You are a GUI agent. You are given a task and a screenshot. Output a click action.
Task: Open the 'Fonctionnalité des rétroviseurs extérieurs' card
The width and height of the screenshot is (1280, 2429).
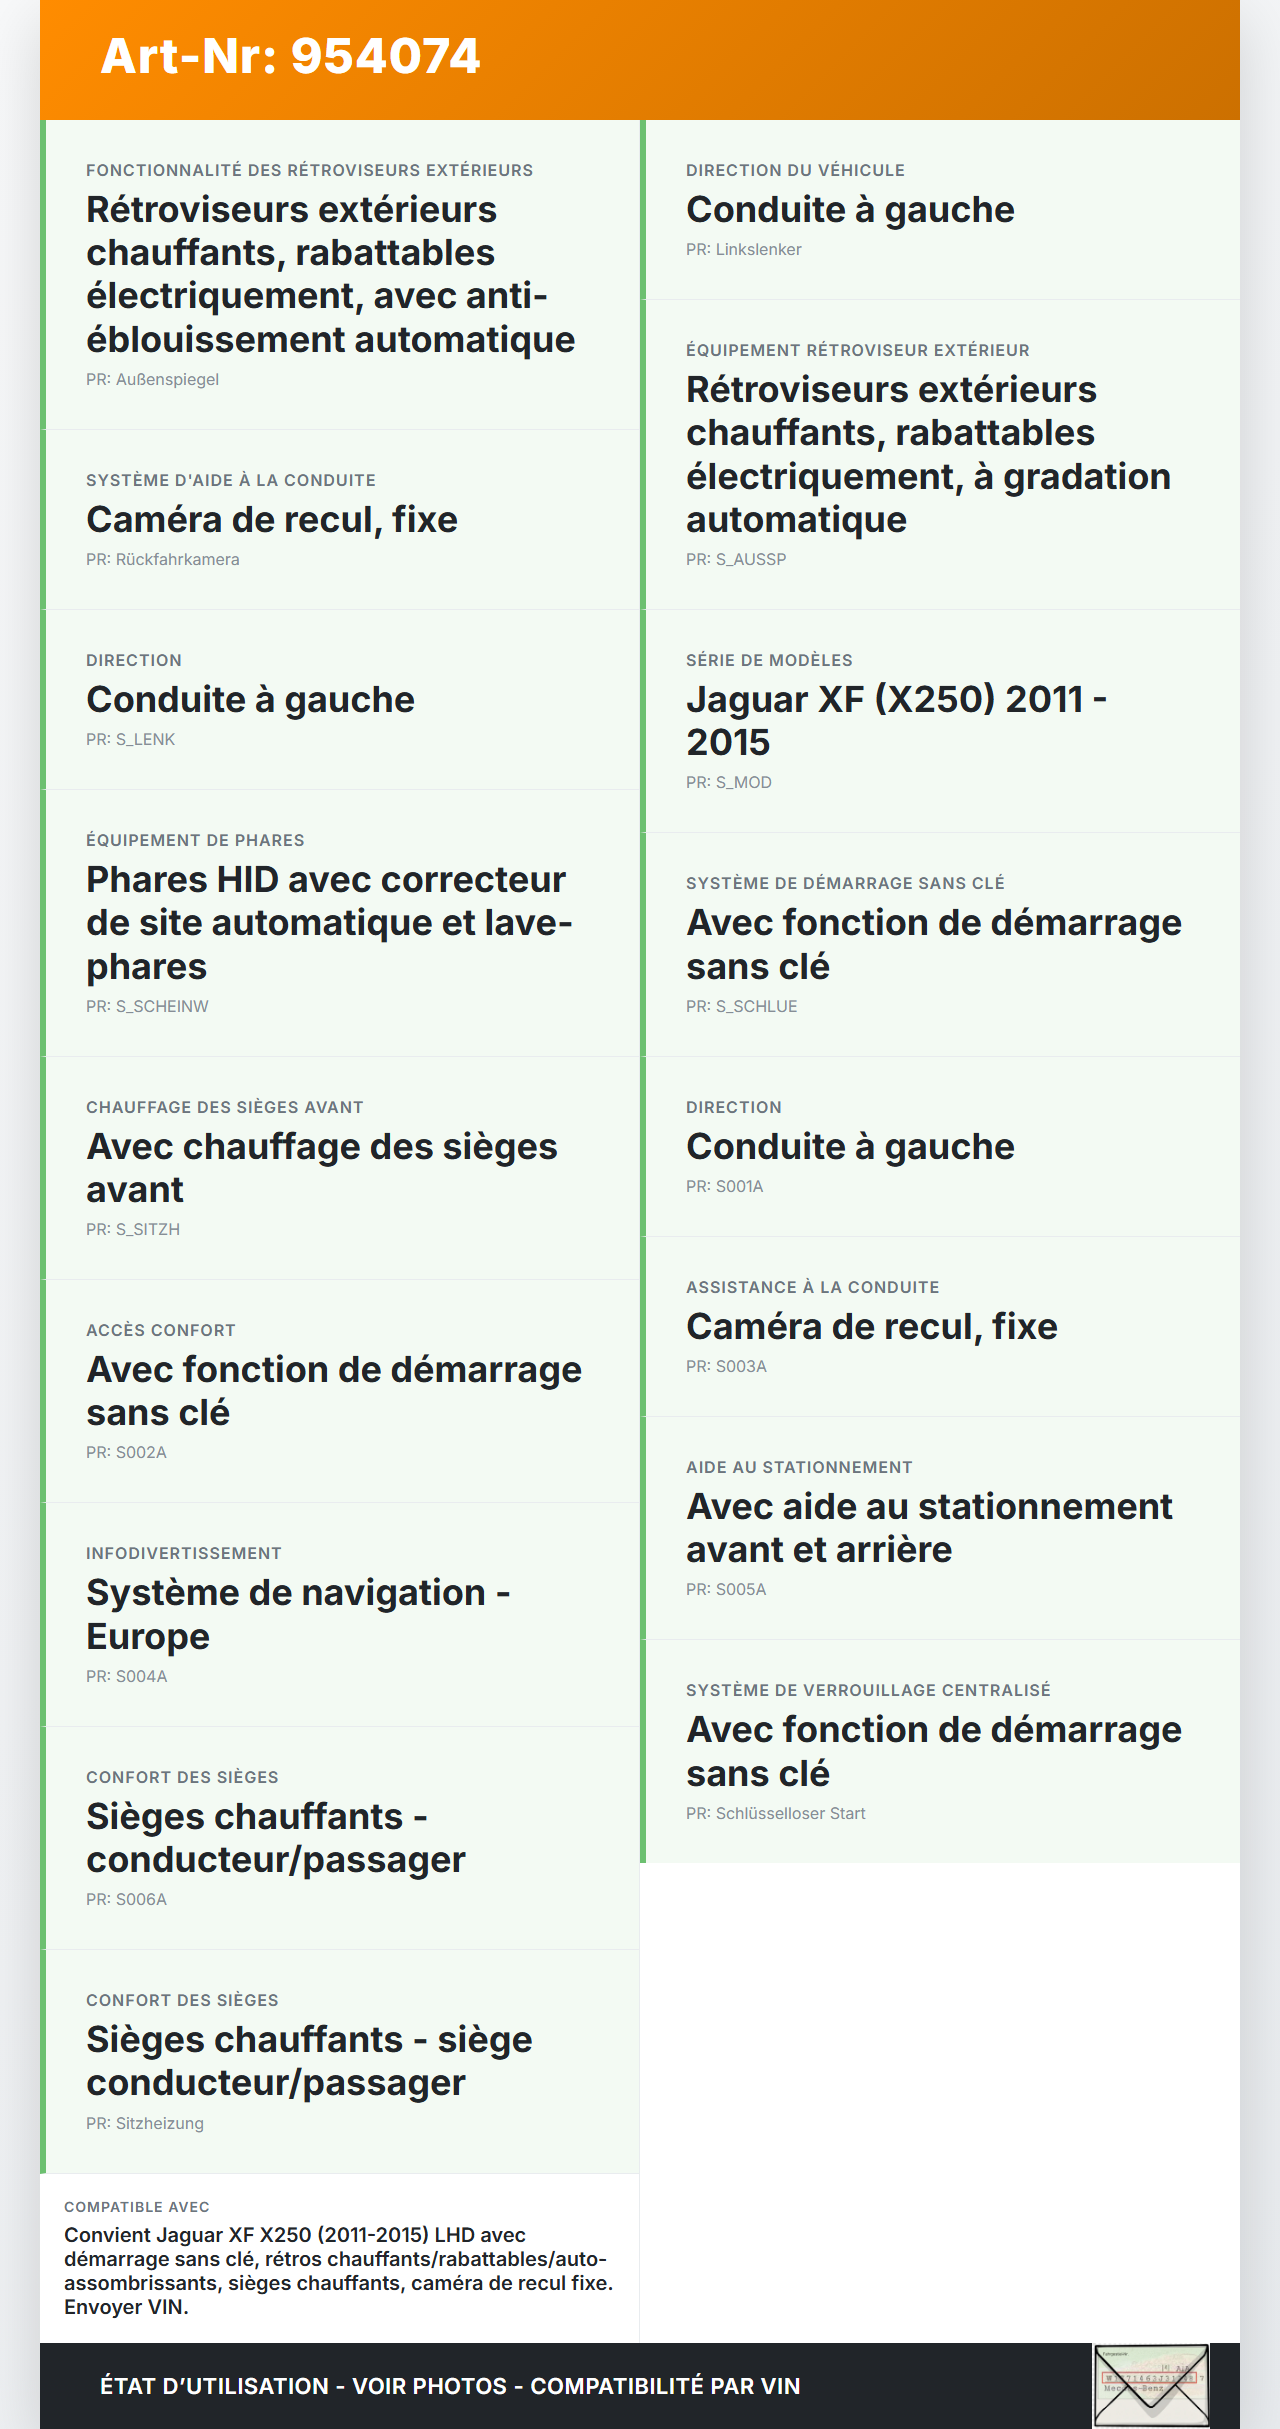(340, 275)
